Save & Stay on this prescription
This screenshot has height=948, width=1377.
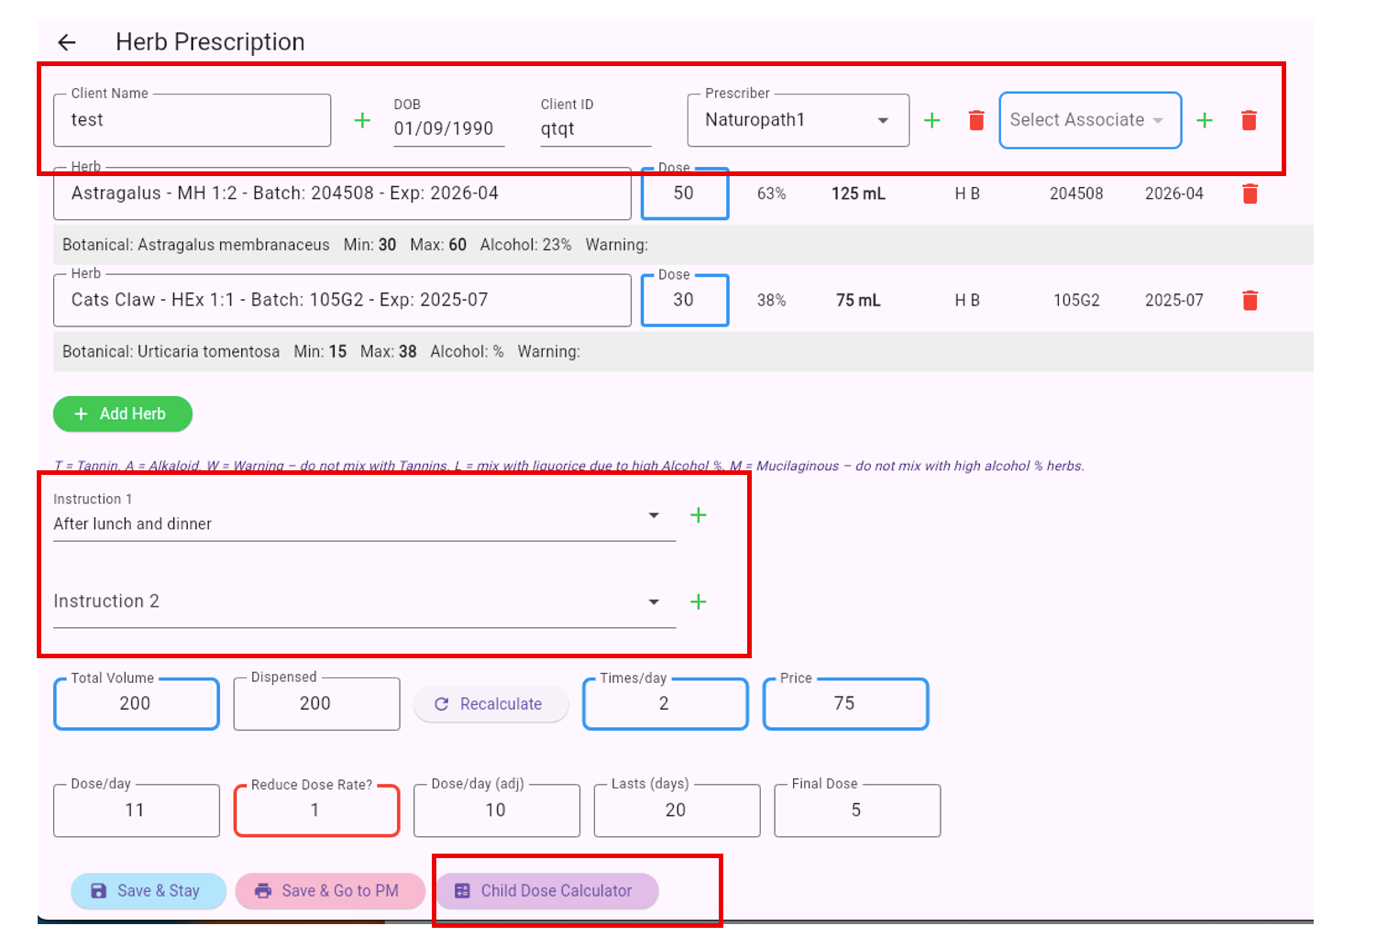148,891
